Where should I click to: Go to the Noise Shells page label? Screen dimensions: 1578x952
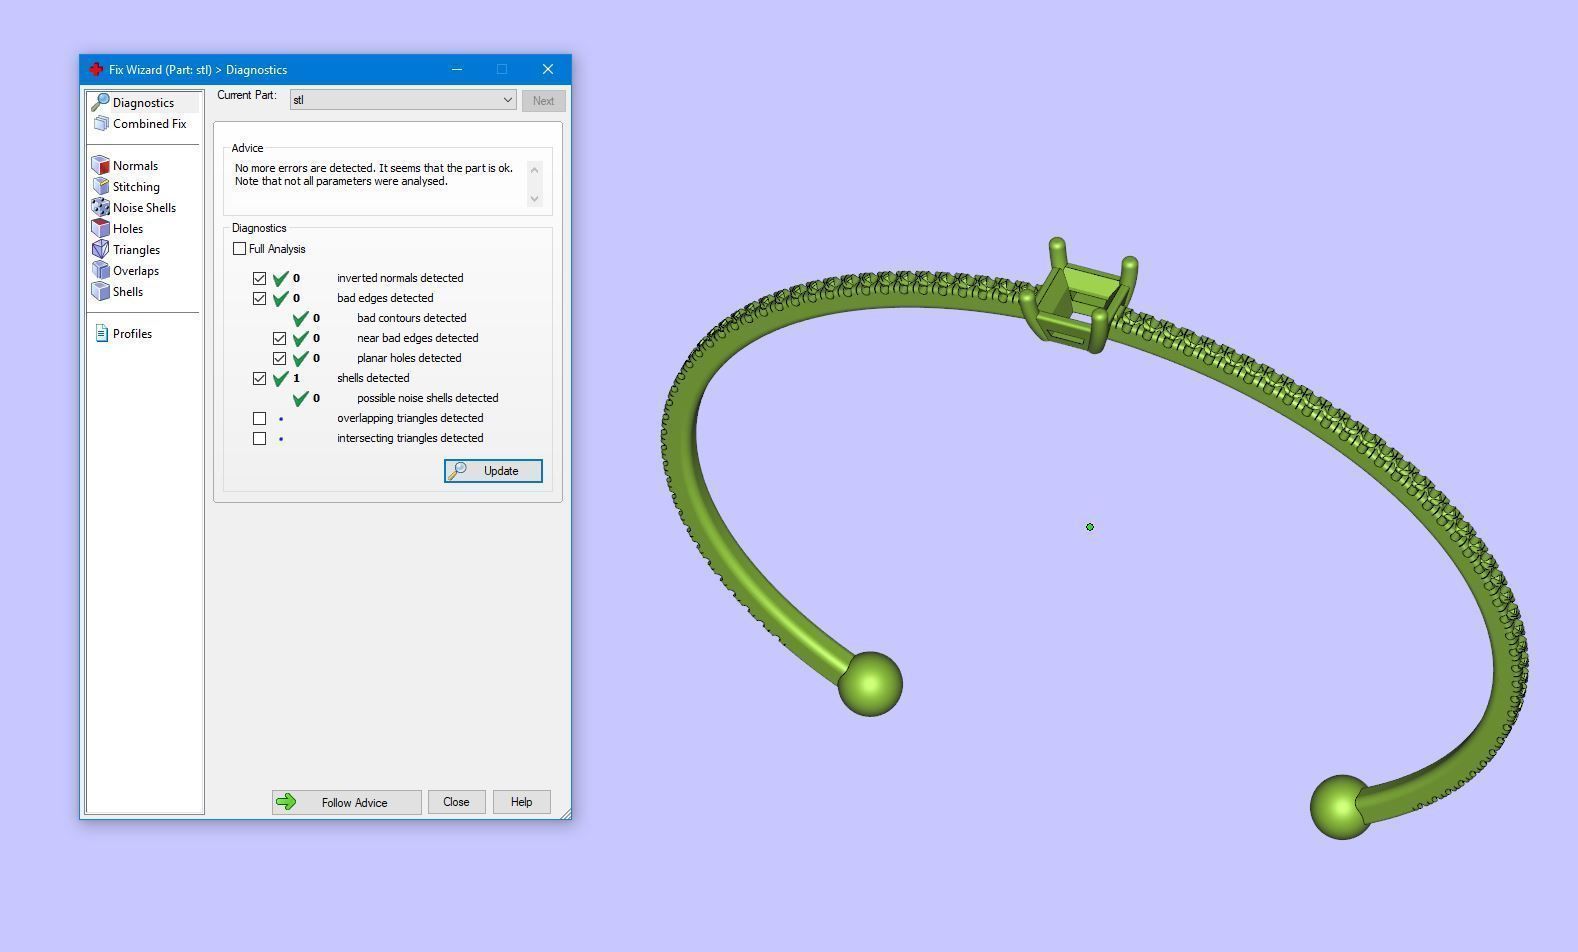tap(144, 208)
